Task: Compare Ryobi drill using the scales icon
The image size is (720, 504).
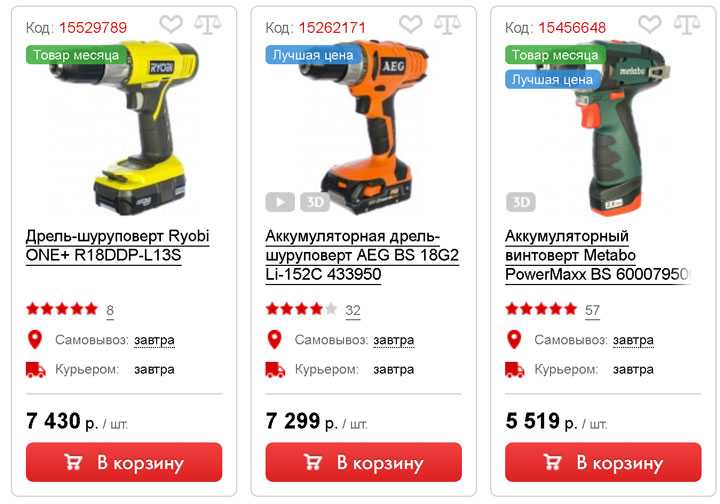Action: 208,24
